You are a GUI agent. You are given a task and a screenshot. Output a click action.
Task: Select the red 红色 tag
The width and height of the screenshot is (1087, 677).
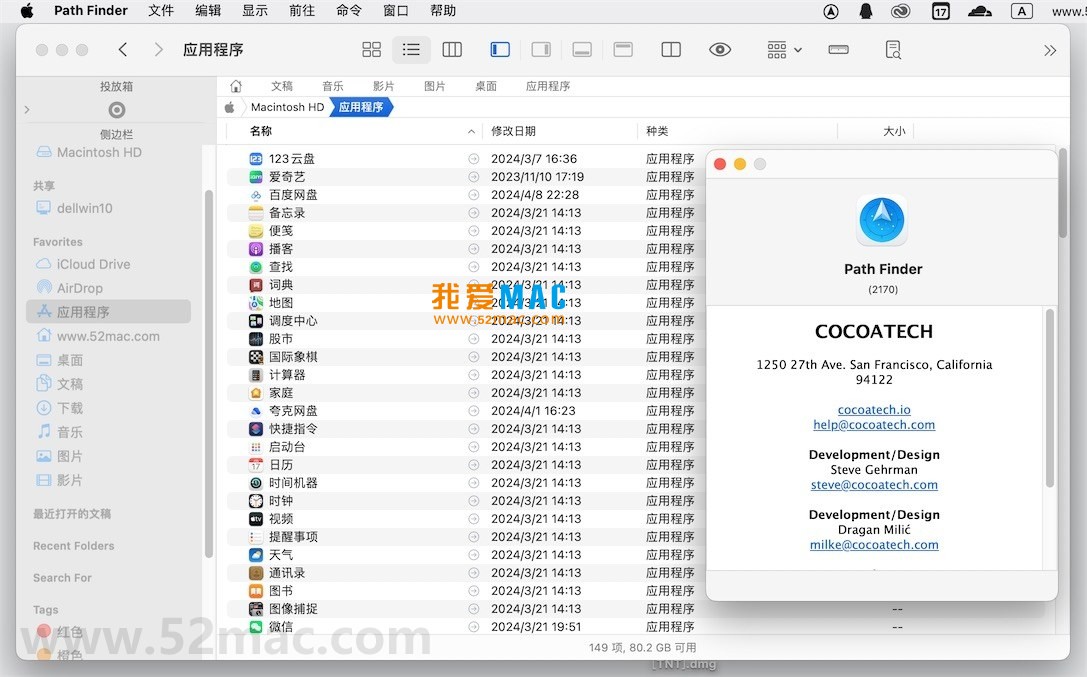click(62, 631)
